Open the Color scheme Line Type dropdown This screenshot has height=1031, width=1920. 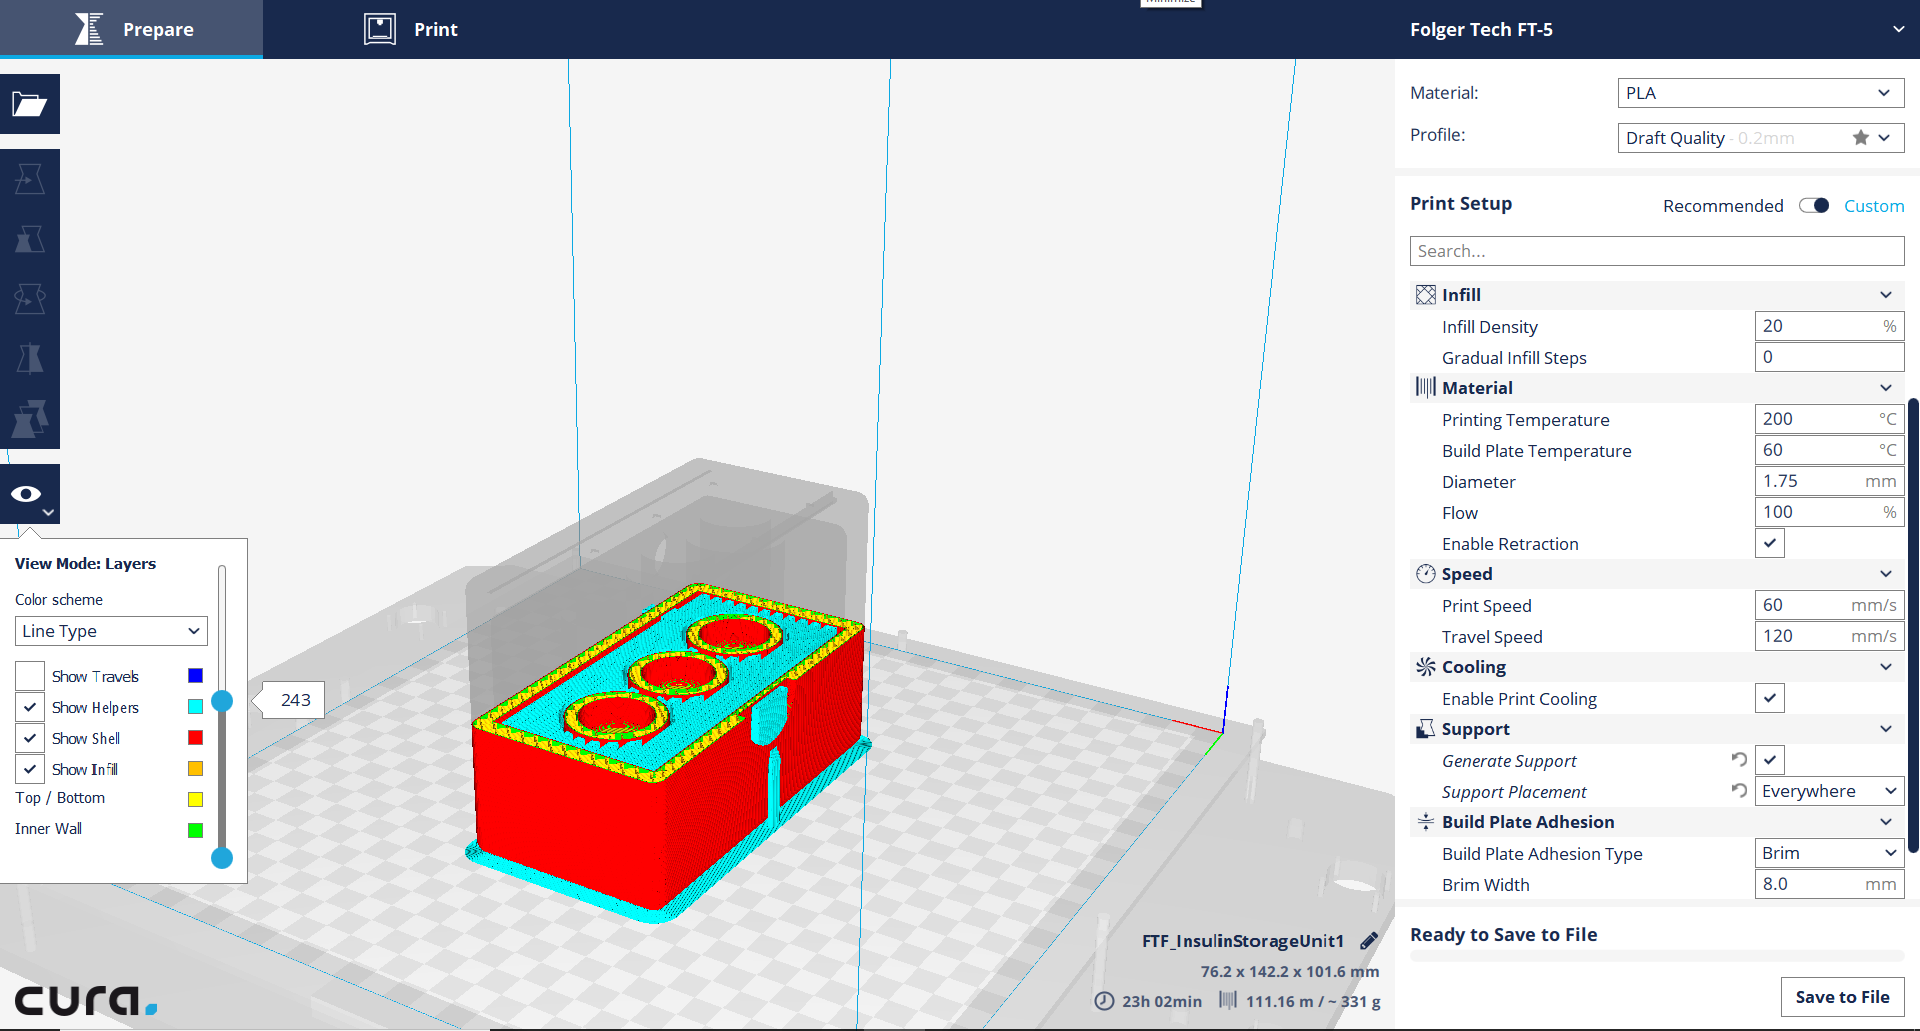(x=111, y=631)
